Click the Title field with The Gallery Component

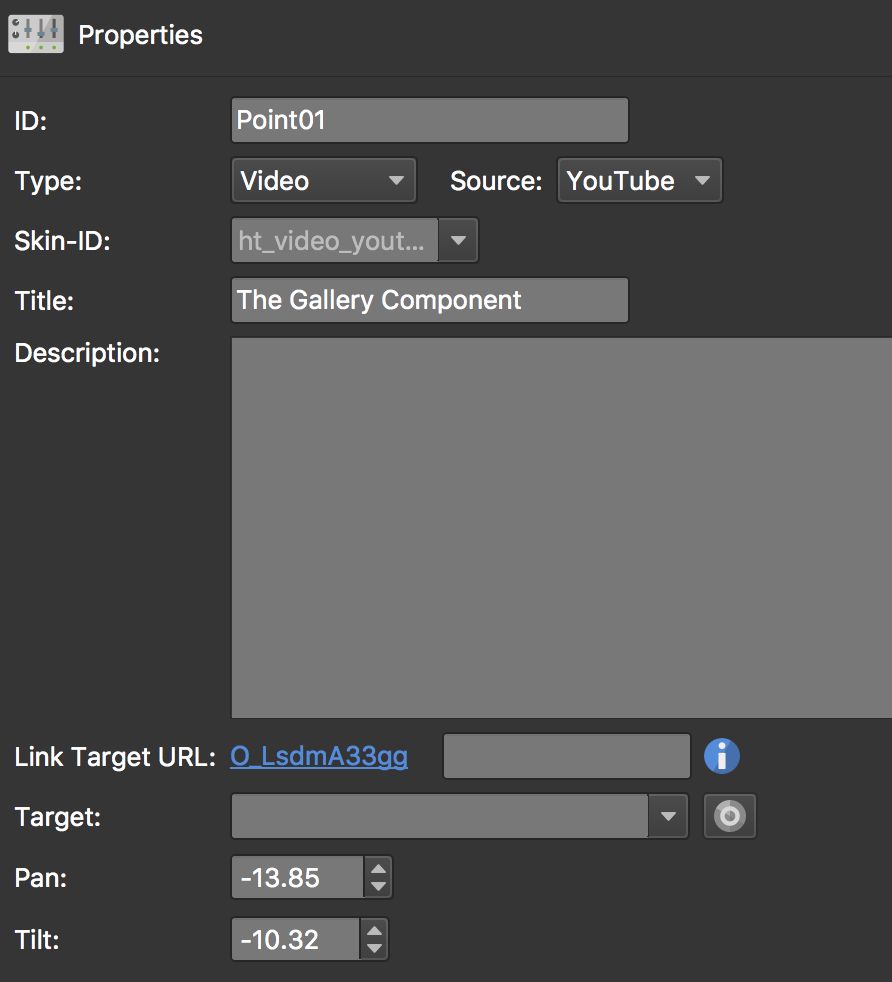(x=430, y=300)
